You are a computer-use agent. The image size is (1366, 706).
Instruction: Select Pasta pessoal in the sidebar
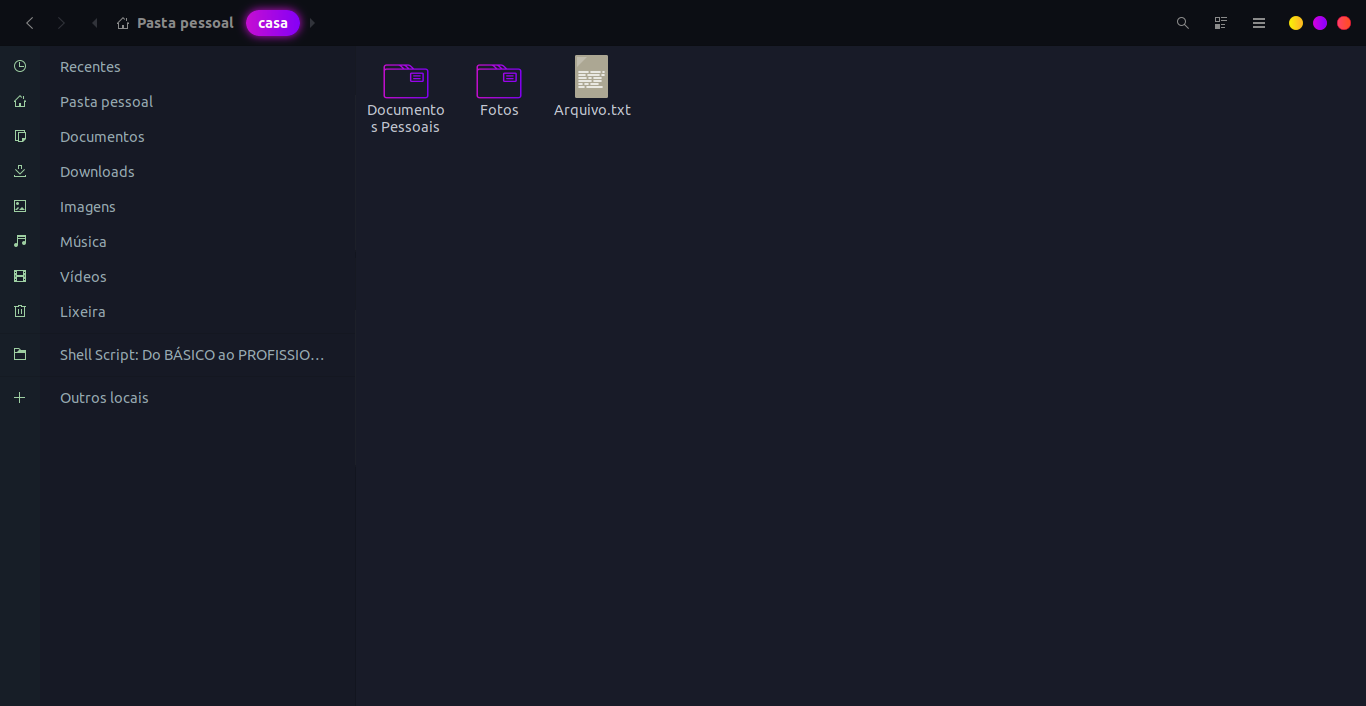(x=106, y=102)
